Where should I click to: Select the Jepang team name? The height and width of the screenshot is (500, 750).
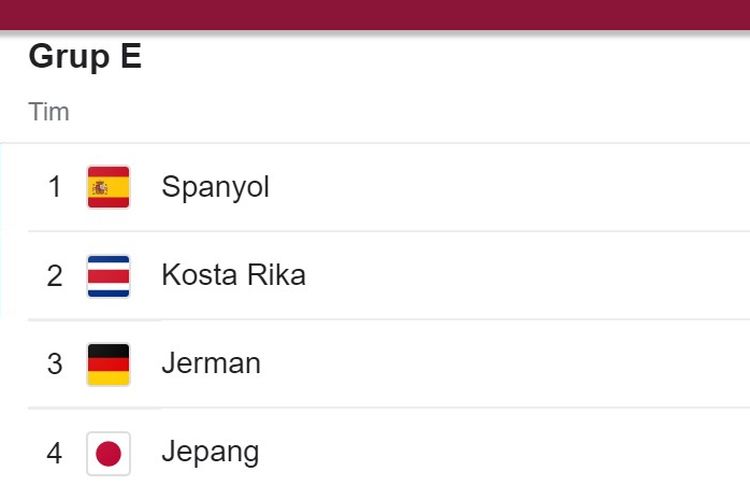pyautogui.click(x=210, y=453)
